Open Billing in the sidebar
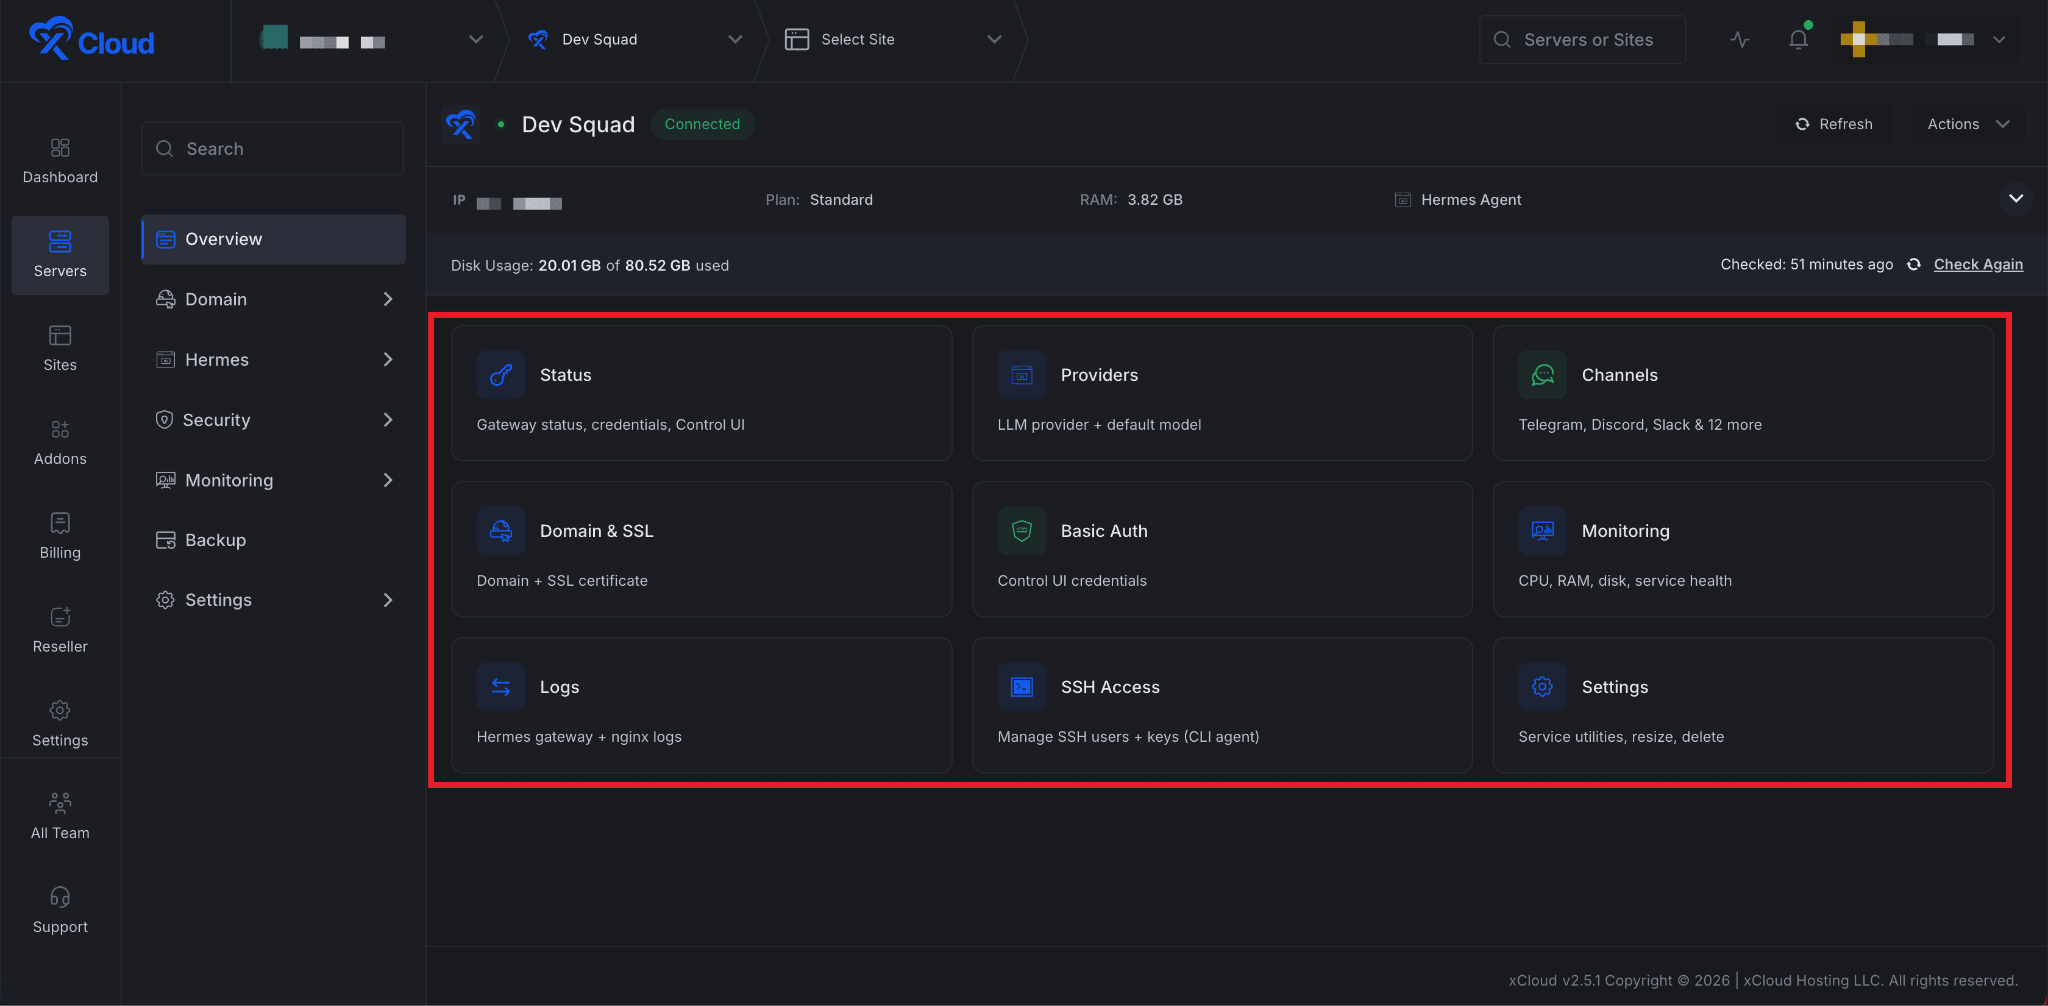Viewport: 2048px width, 1006px height. tap(60, 533)
